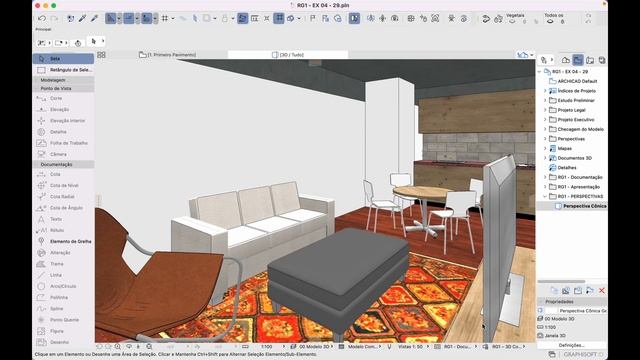
Task: Collapse the Modelagem toolbox section
Action: [63, 80]
